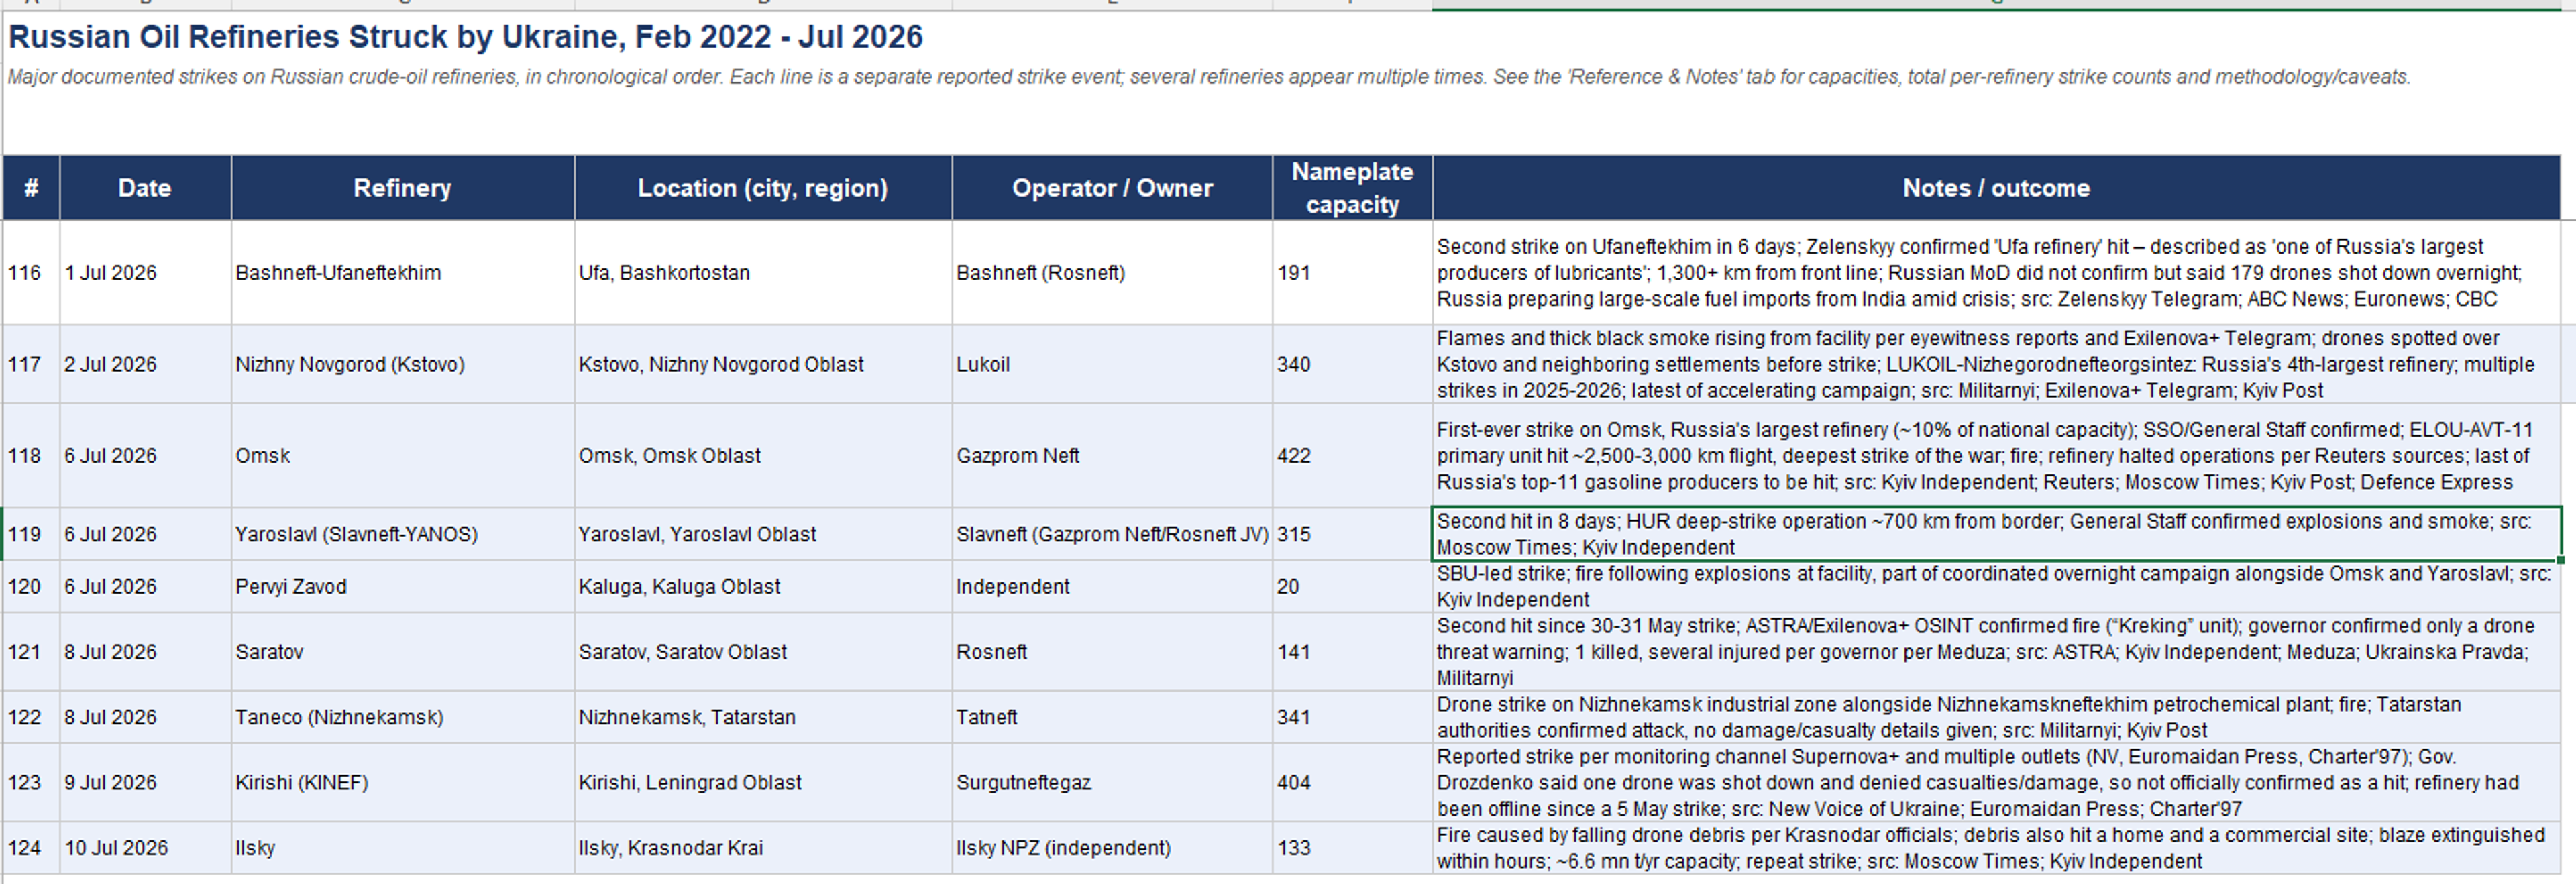Select row number cell 121

[31, 651]
